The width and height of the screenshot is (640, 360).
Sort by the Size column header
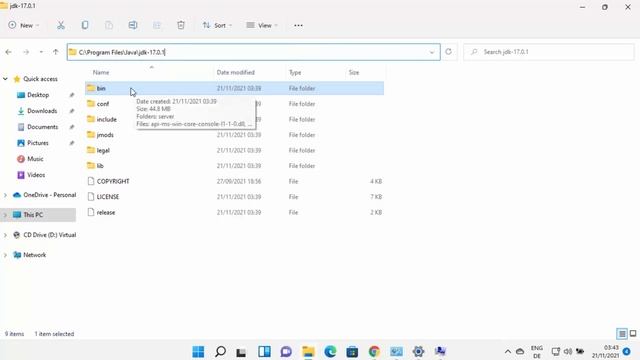[x=354, y=72]
